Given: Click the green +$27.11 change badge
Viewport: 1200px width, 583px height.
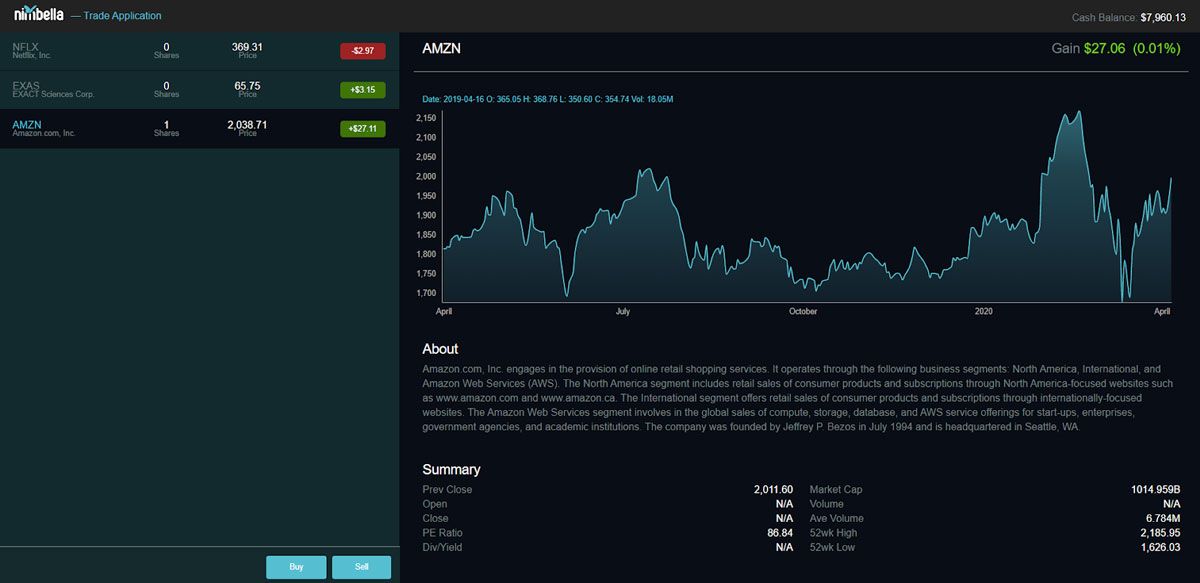Looking at the screenshot, I should pos(362,129).
